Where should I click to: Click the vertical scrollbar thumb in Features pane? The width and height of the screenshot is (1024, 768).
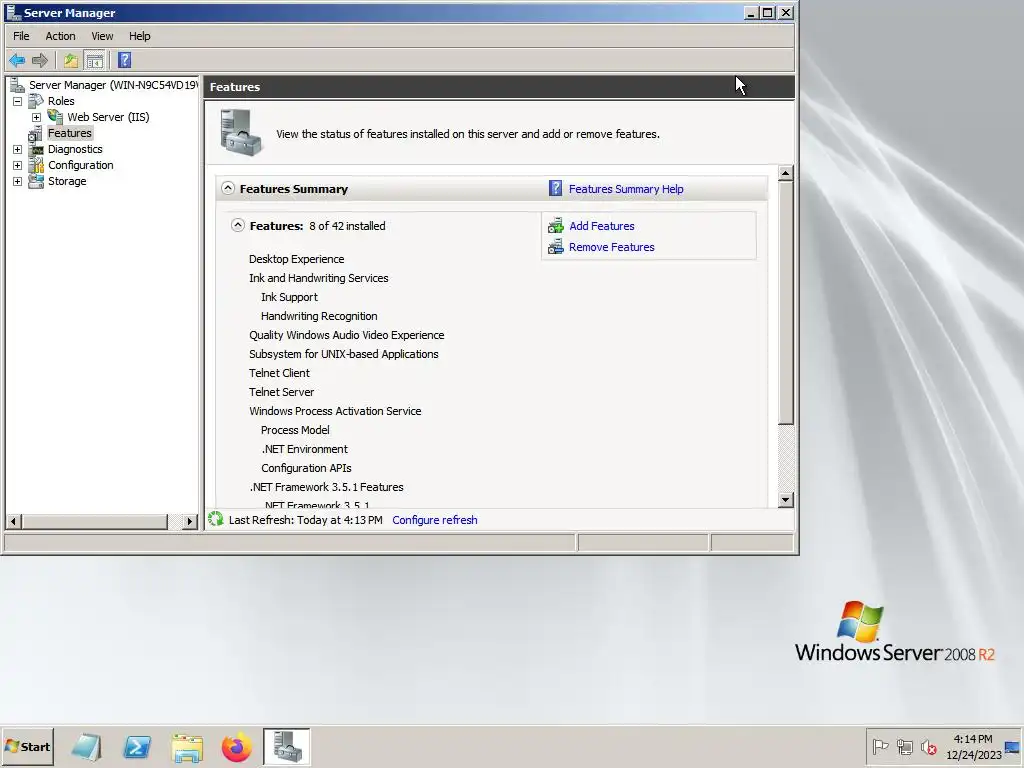point(786,303)
